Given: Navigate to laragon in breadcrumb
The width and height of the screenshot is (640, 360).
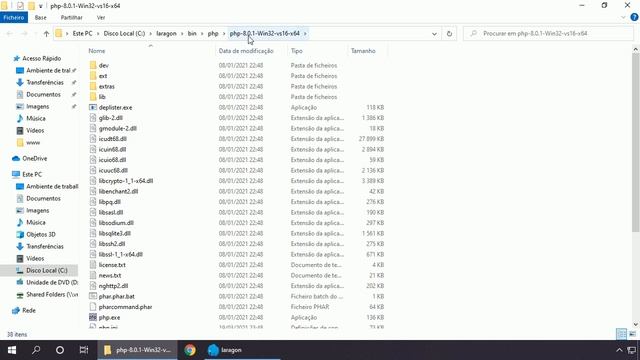Looking at the screenshot, I should pyautogui.click(x=166, y=33).
